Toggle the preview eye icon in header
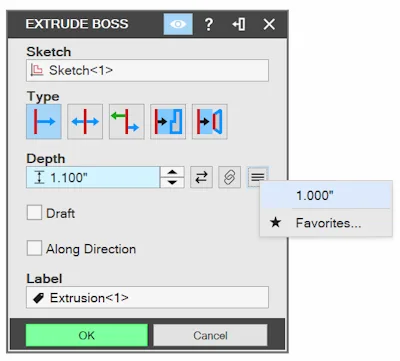This screenshot has width=400, height=361. (x=178, y=24)
